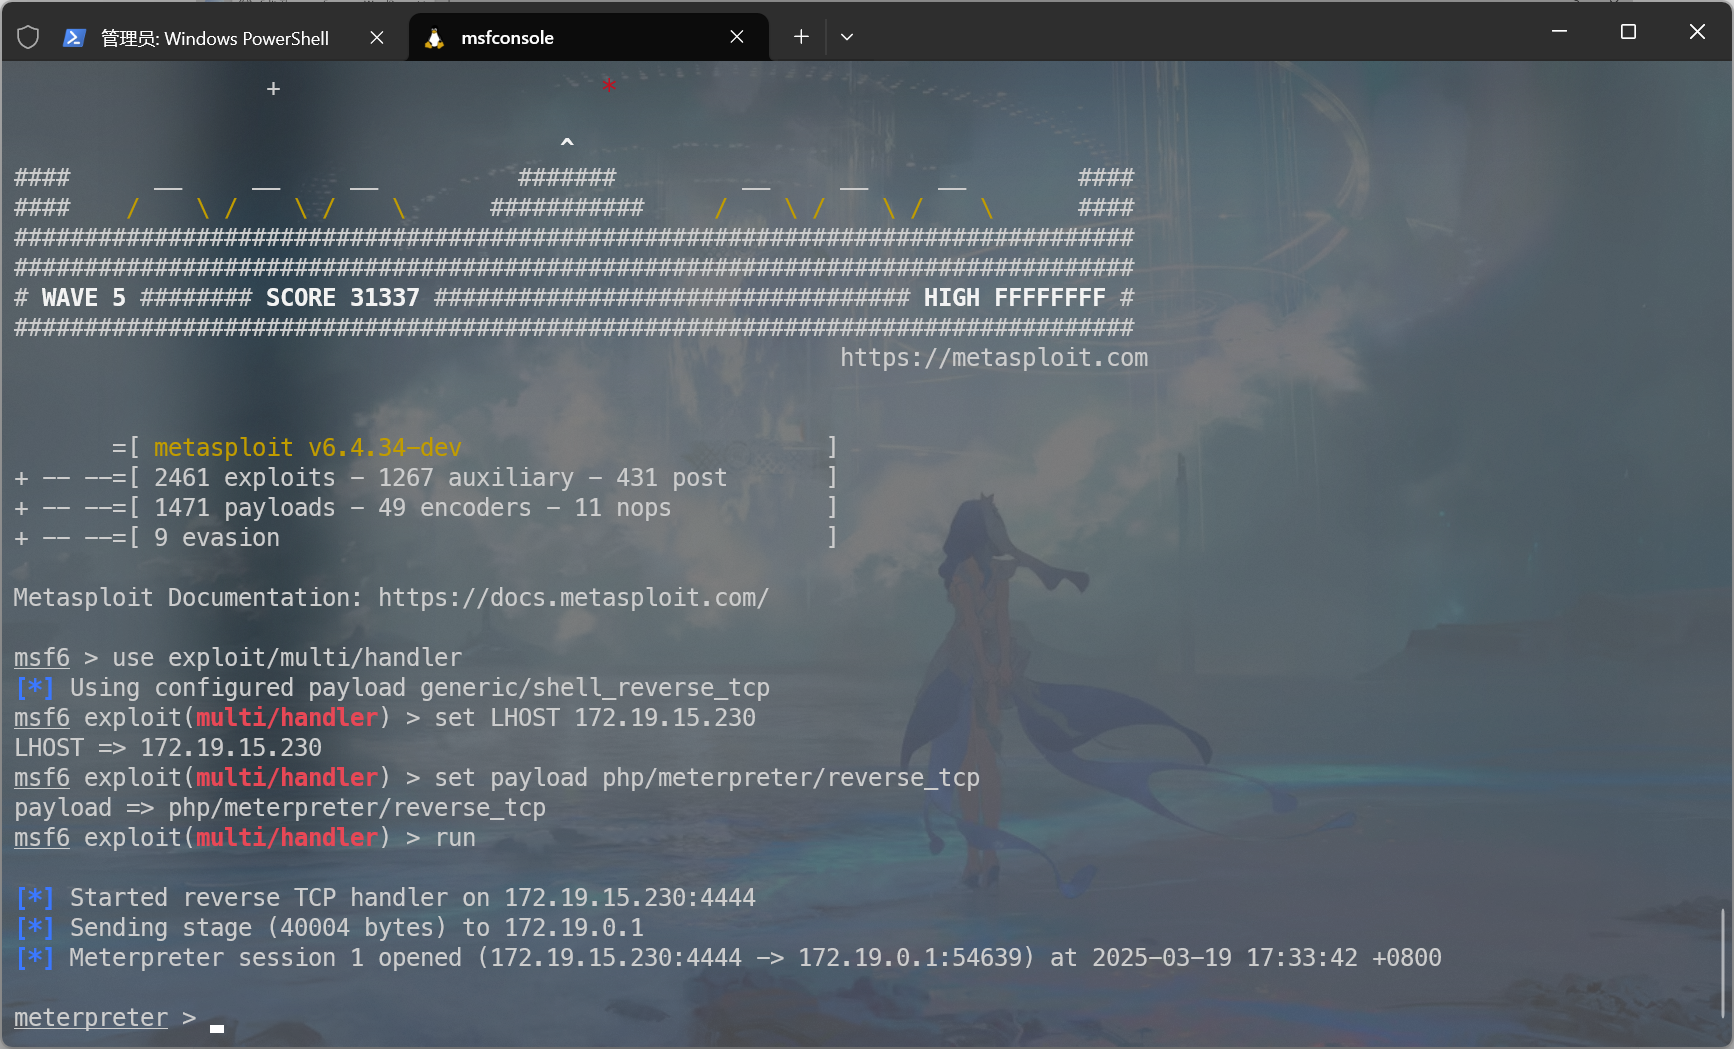The width and height of the screenshot is (1734, 1049).
Task: Click the 'Metasploit Documentation:' label
Action: click(188, 598)
